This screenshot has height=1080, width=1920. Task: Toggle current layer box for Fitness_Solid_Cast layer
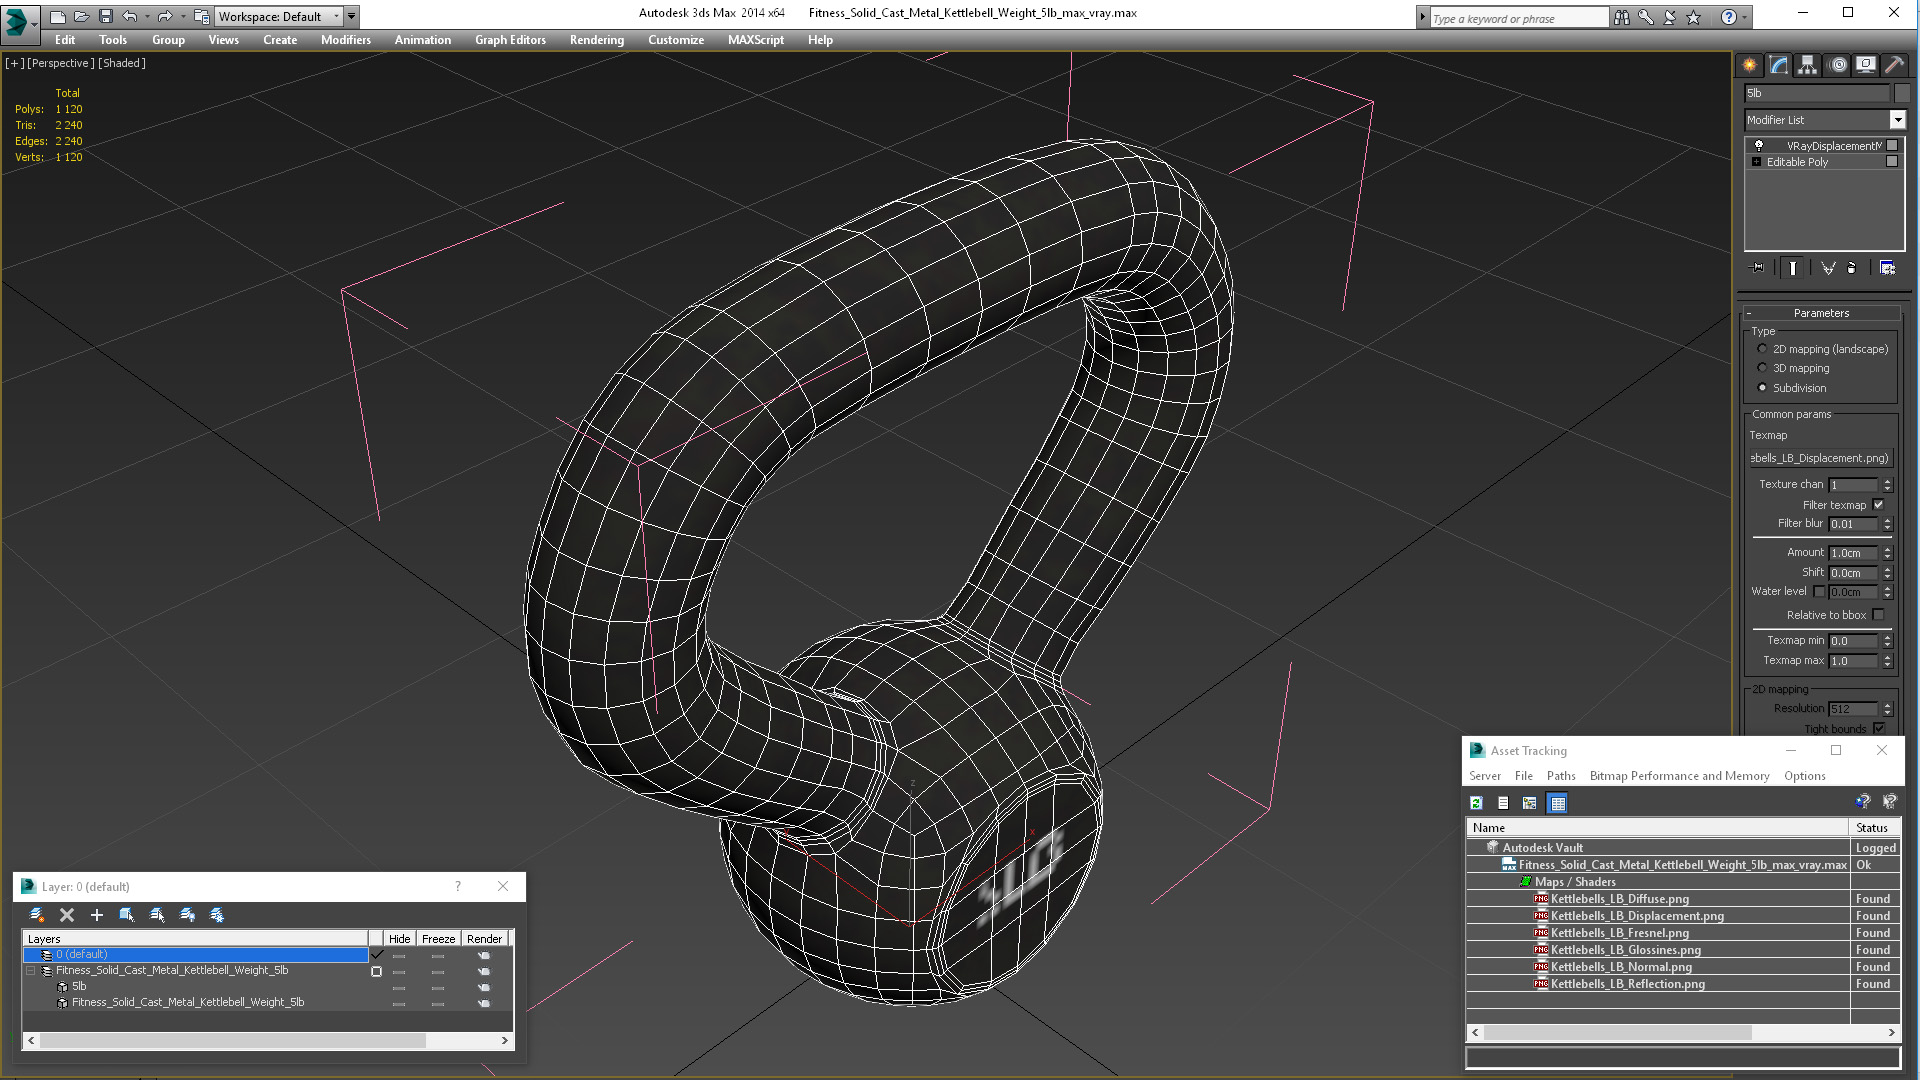(x=376, y=971)
